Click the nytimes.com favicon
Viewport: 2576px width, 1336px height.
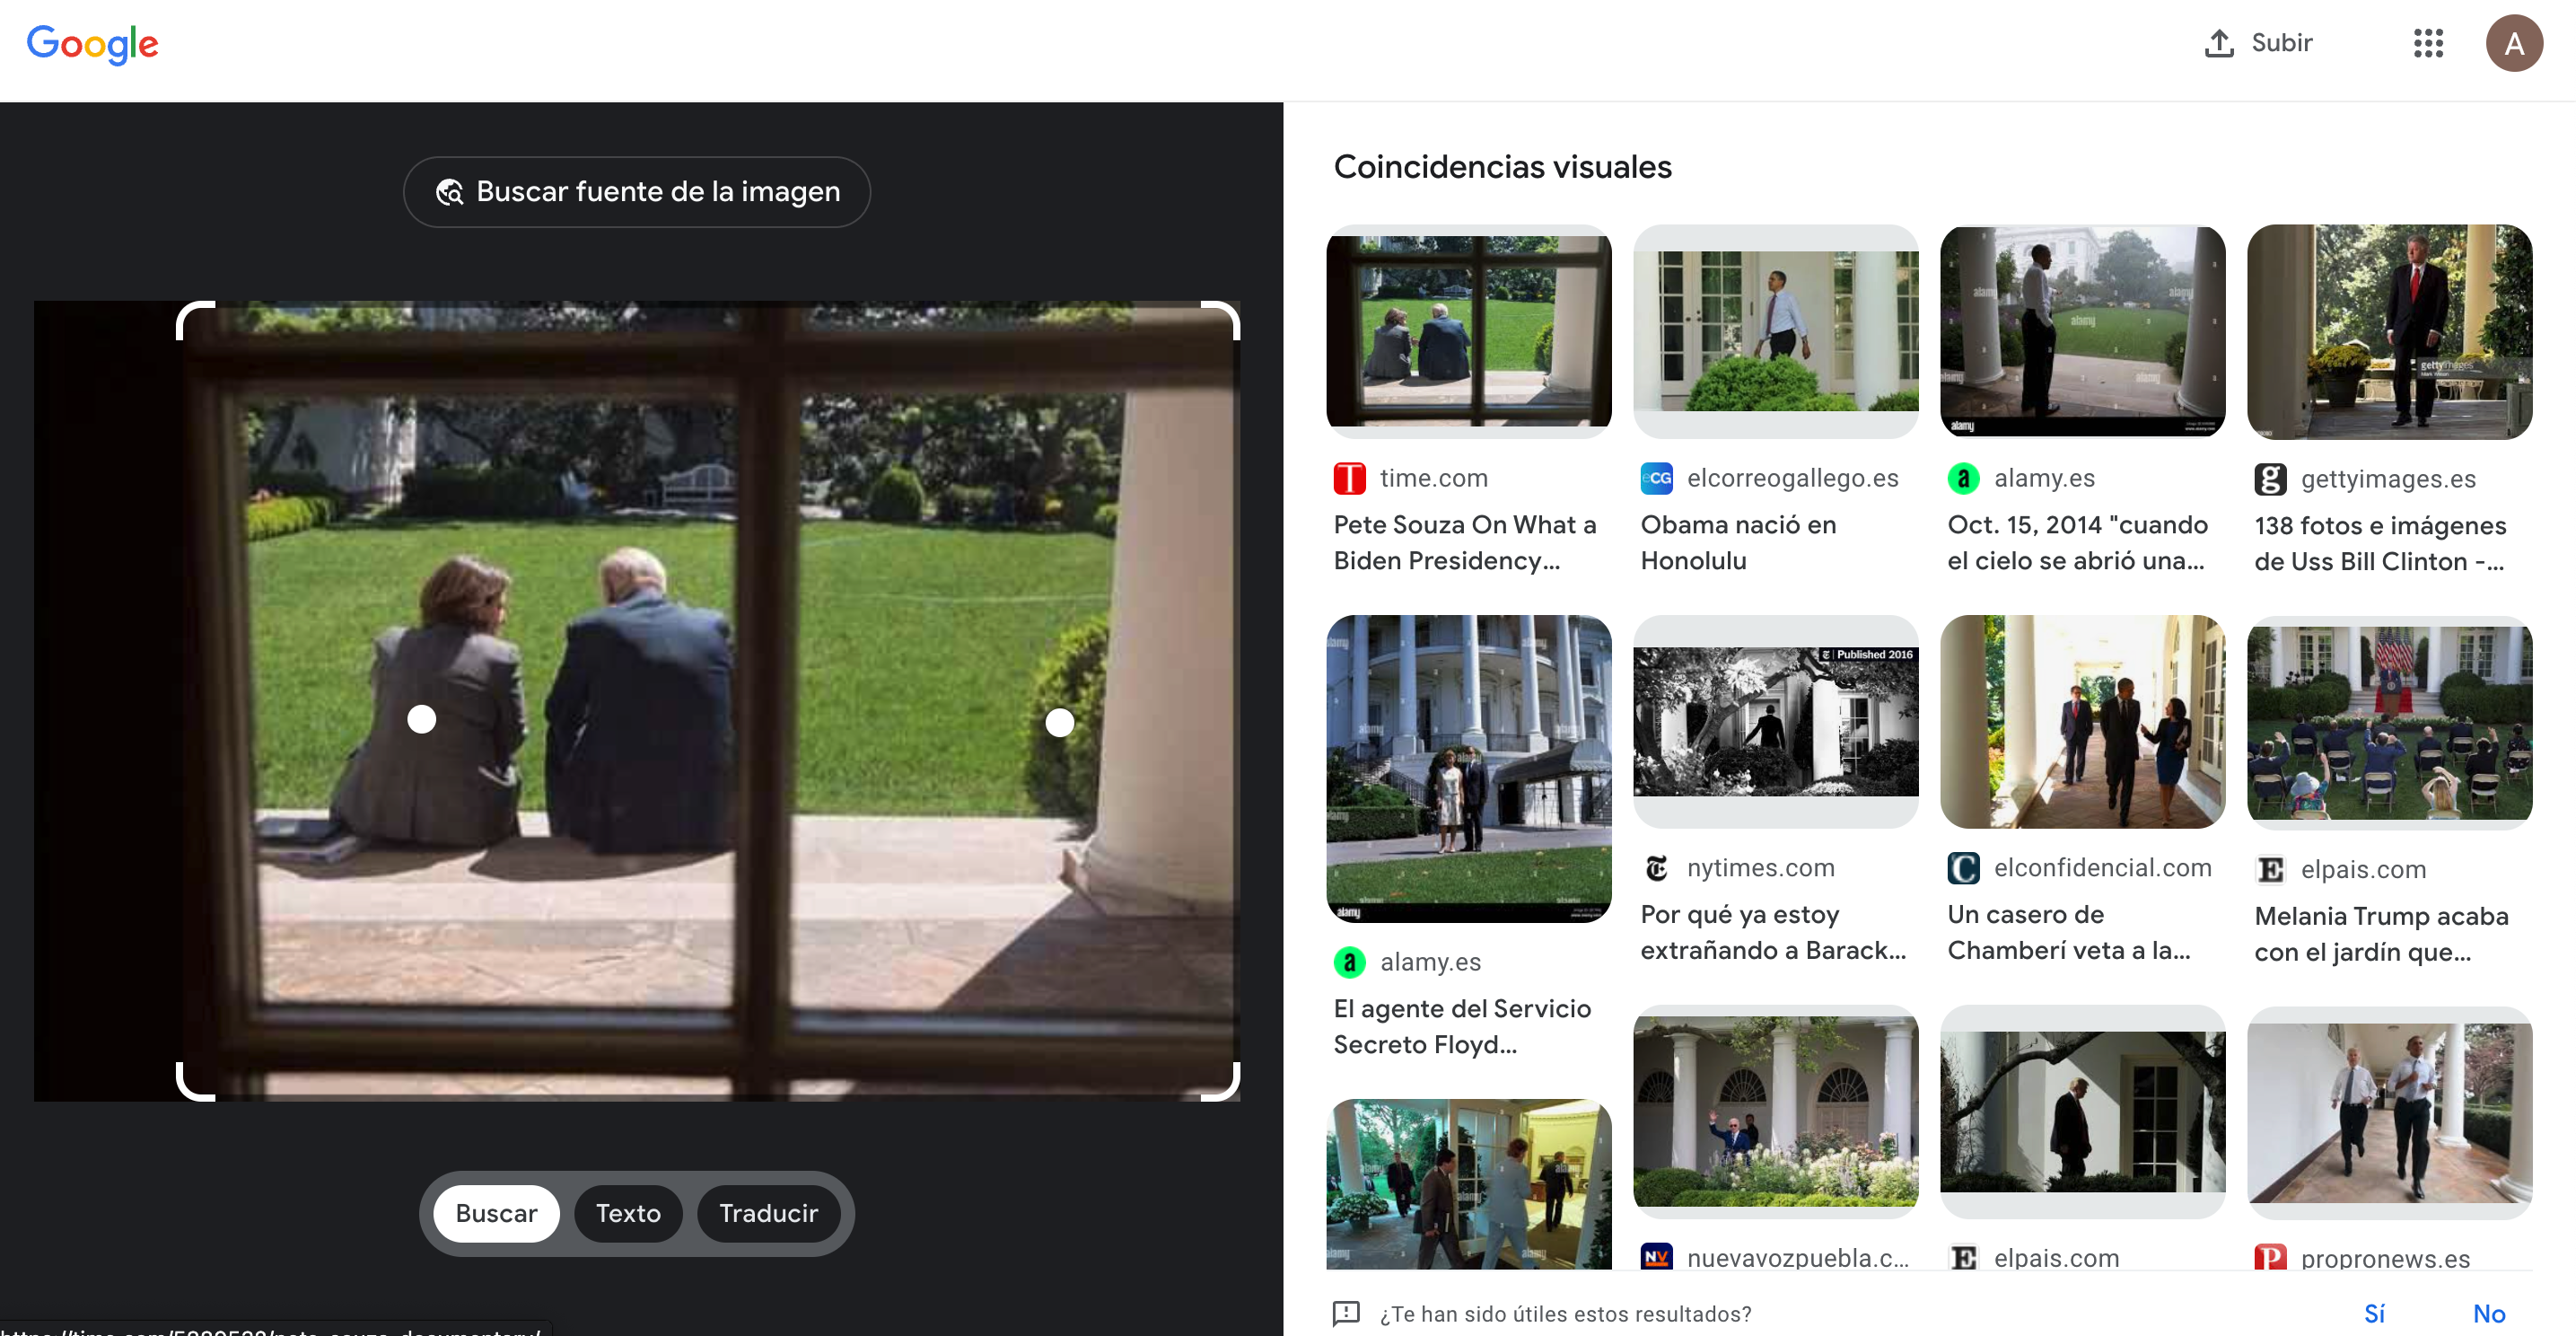tap(1656, 868)
